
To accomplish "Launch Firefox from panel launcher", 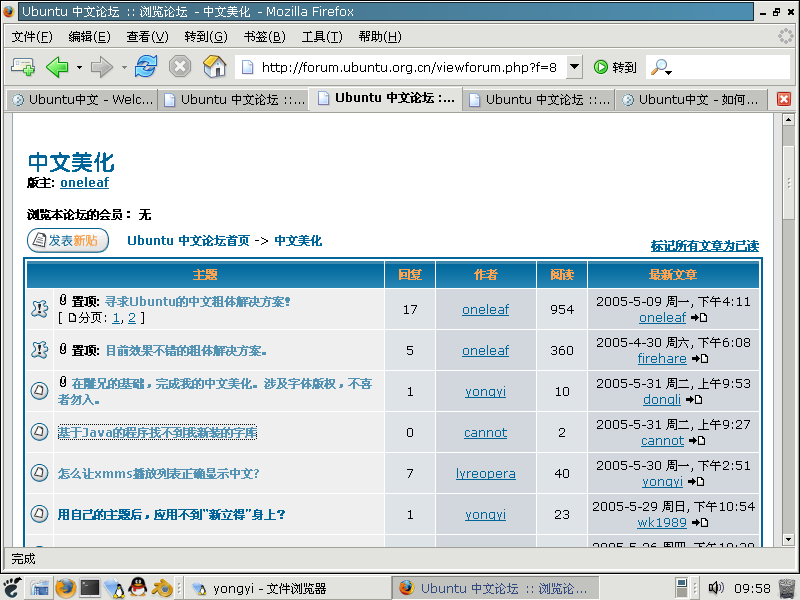I will tap(65, 588).
